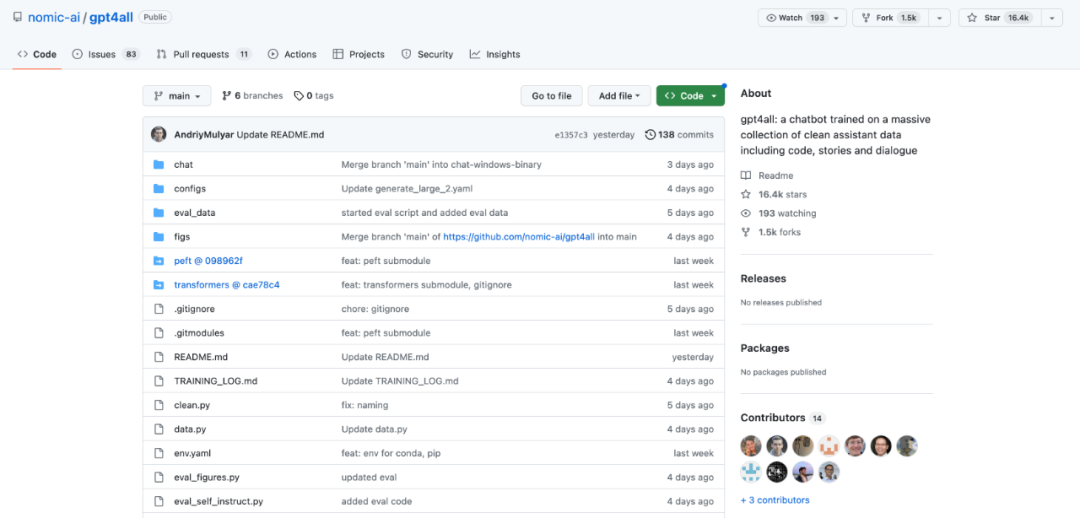
Task: Open commit message 'added eval code'
Action: [377, 501]
